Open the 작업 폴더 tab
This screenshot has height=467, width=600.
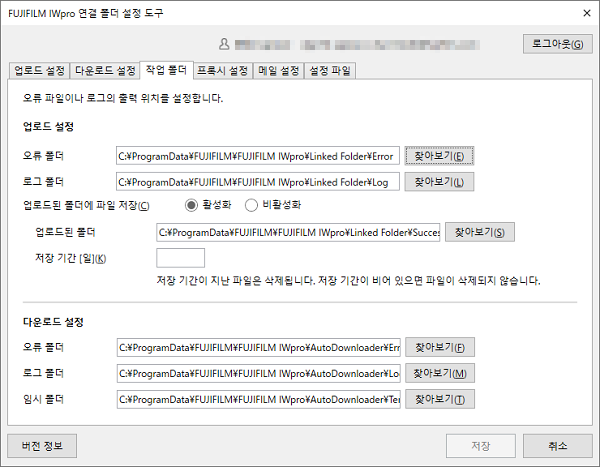pos(166,70)
